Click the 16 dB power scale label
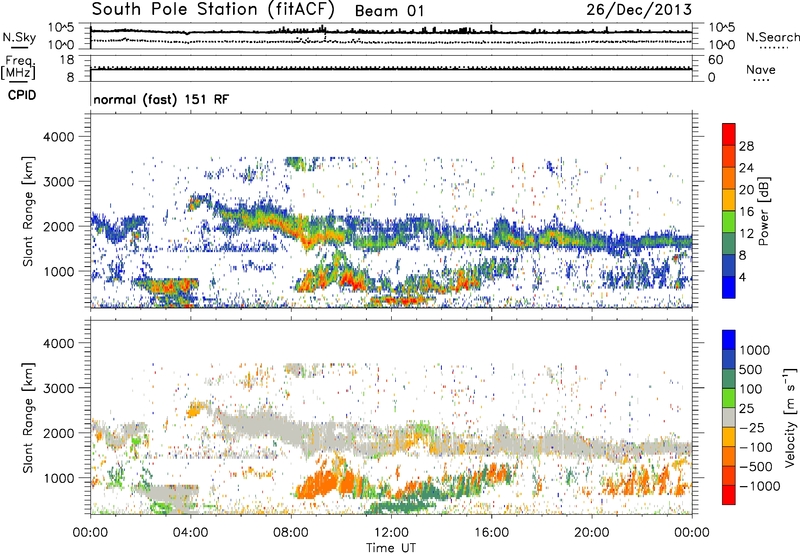This screenshot has height=554, width=800. click(x=746, y=212)
